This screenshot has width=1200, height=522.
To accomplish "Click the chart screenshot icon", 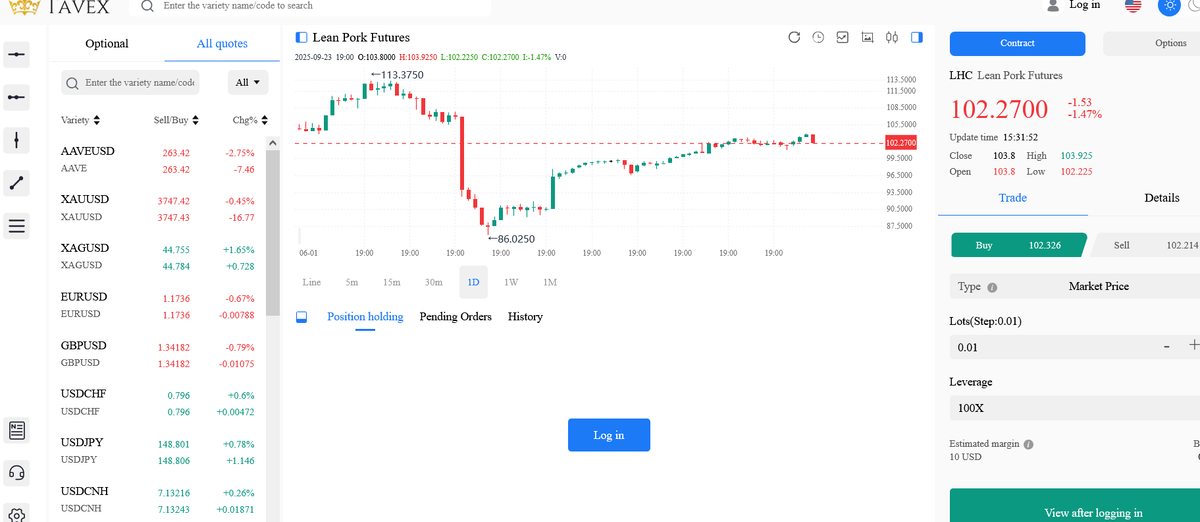I will 867,38.
